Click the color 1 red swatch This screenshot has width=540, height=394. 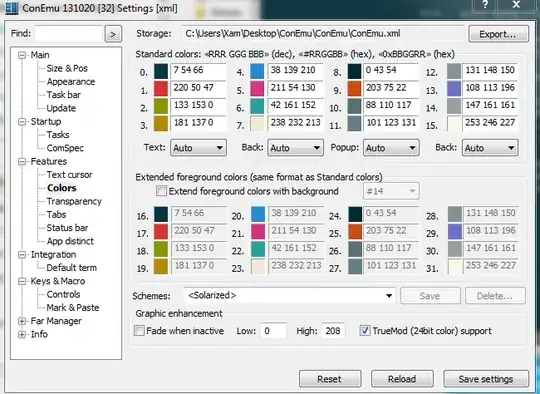(161, 89)
